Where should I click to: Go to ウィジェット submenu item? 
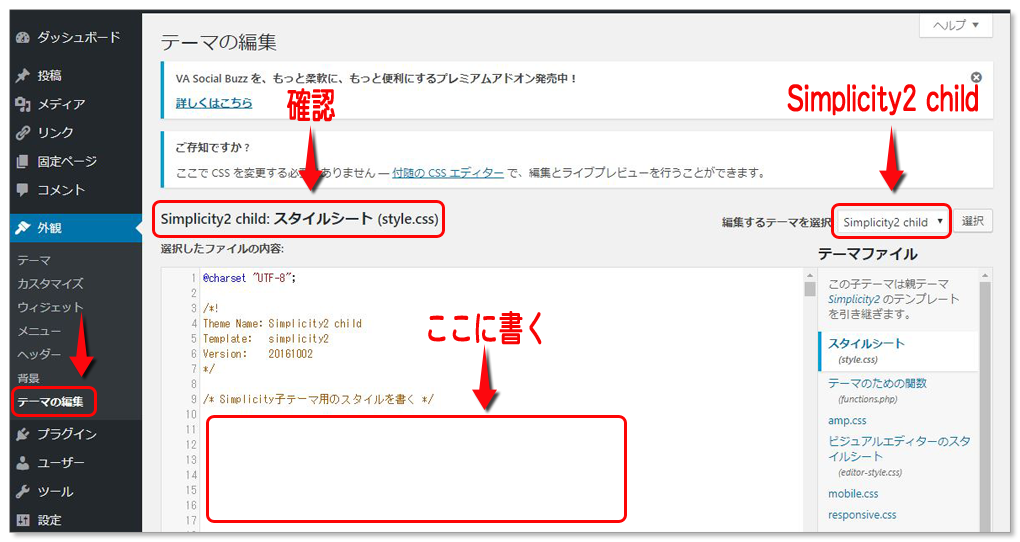pos(50,307)
